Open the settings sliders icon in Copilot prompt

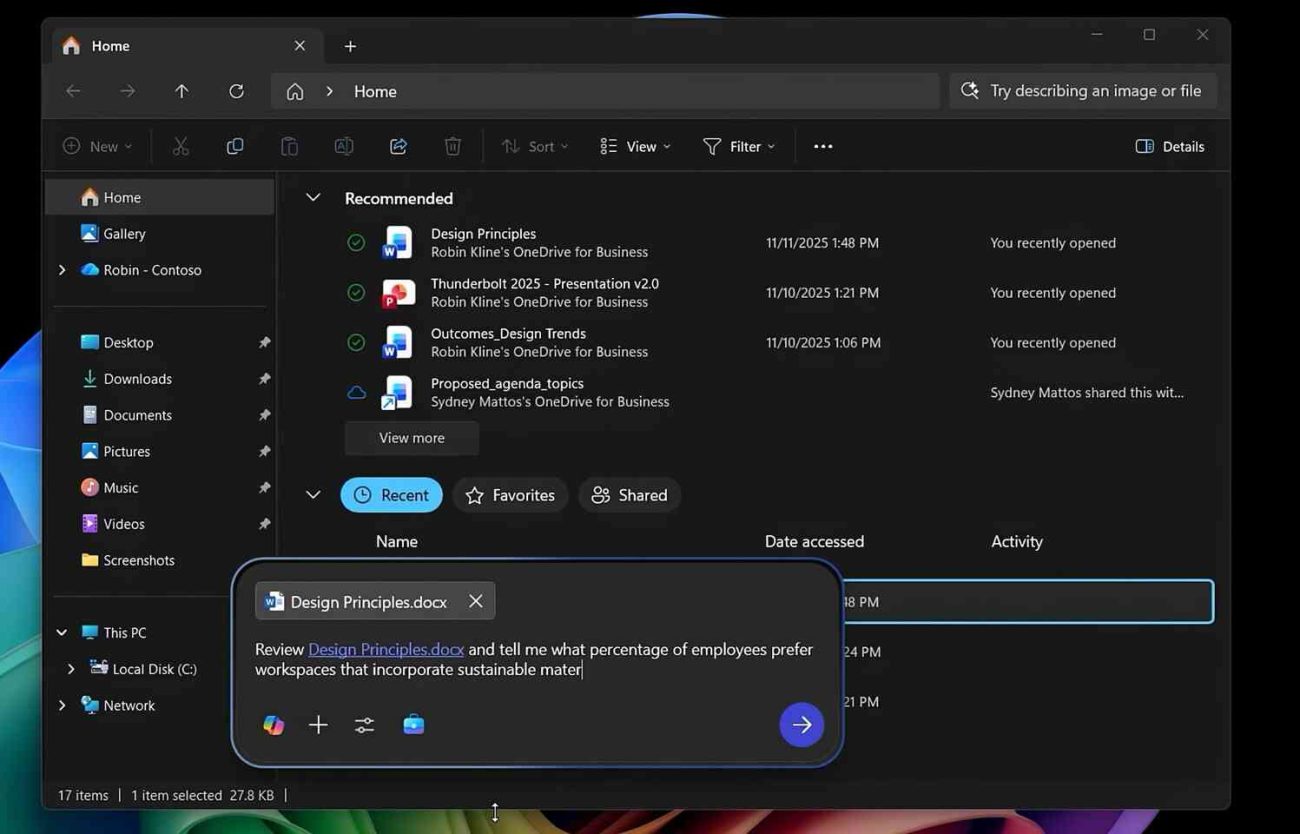[x=363, y=724]
